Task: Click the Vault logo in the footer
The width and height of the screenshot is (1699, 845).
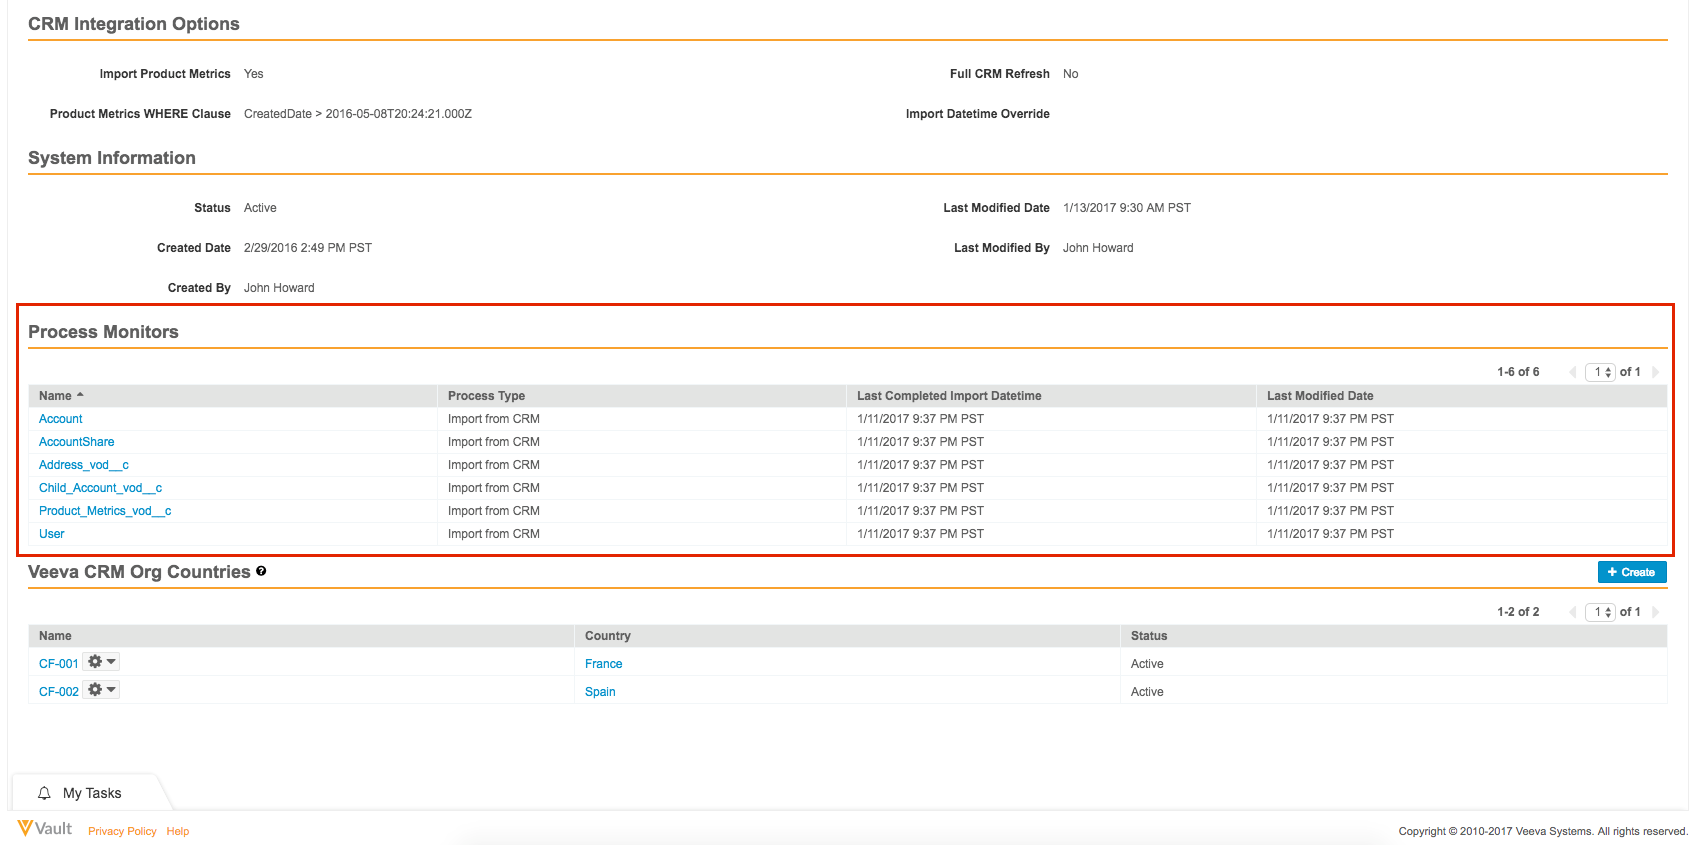Action: [45, 829]
